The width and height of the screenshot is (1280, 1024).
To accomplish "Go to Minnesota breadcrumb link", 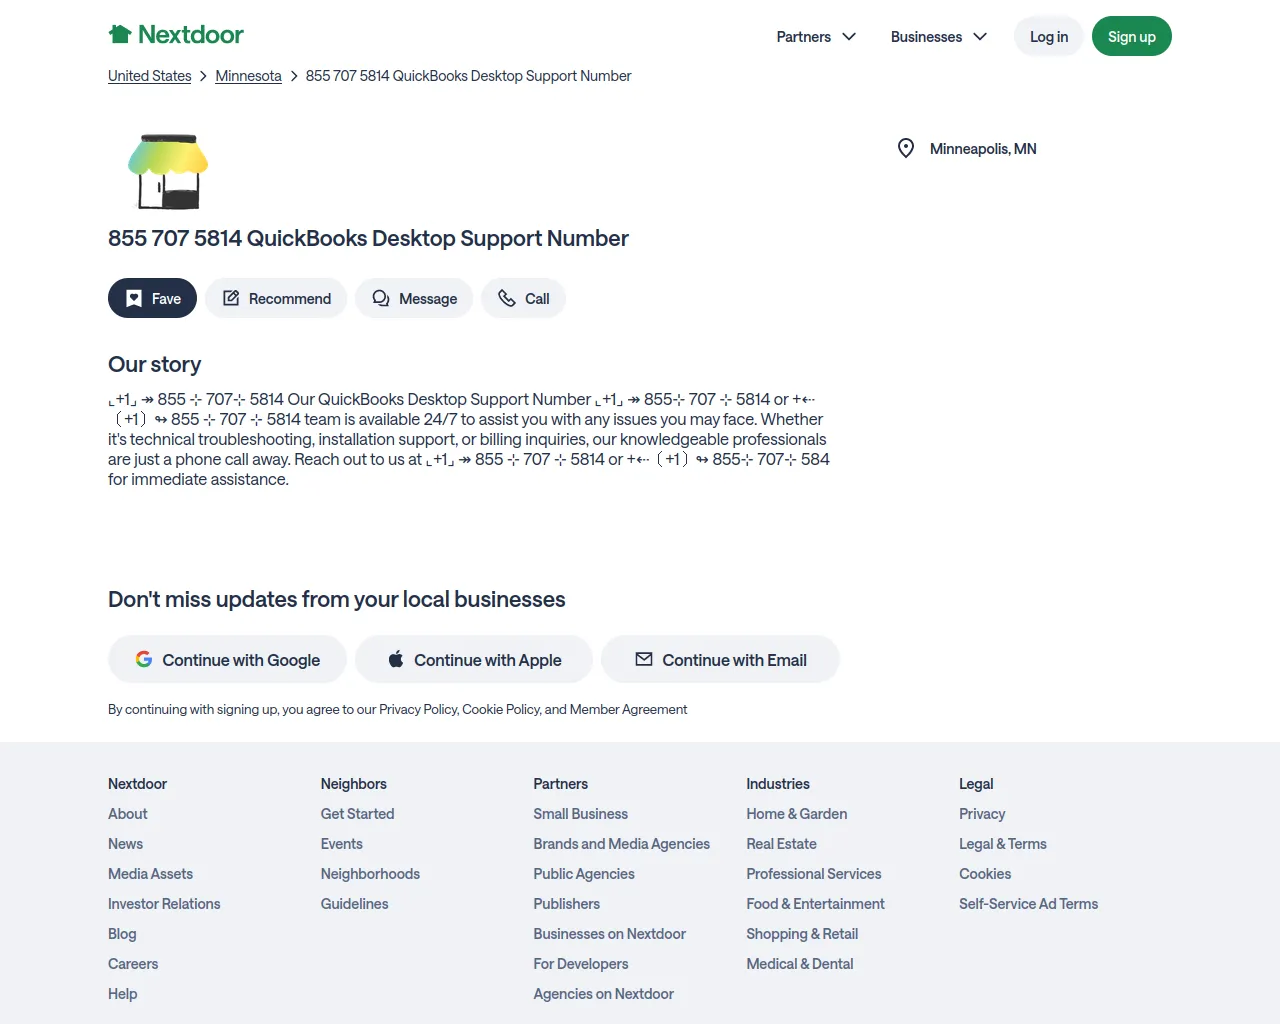I will (248, 76).
